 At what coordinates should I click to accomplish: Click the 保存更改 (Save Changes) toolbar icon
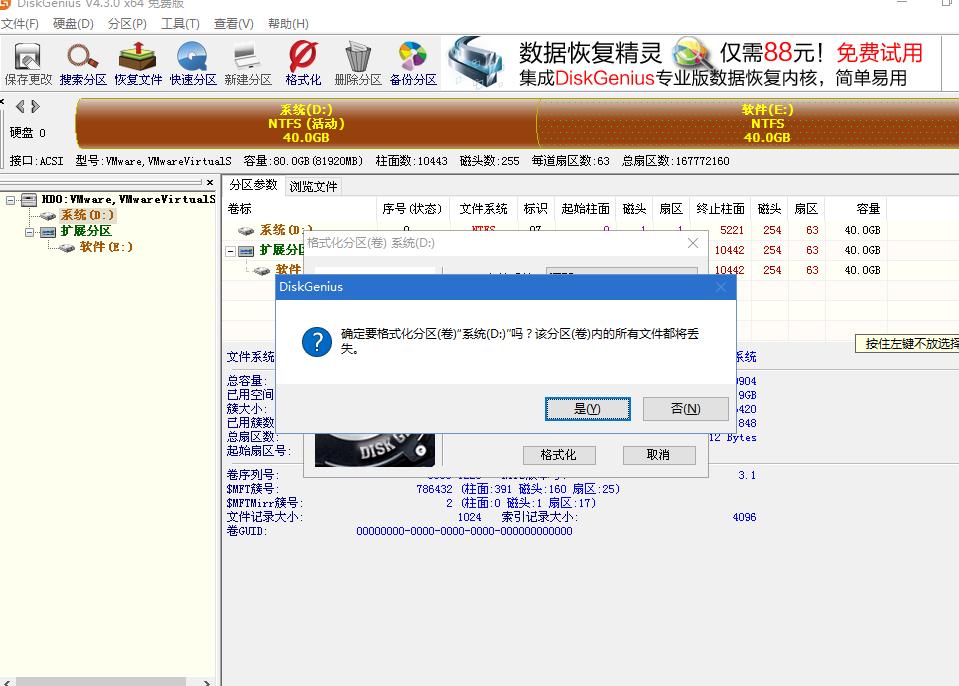tap(27, 62)
